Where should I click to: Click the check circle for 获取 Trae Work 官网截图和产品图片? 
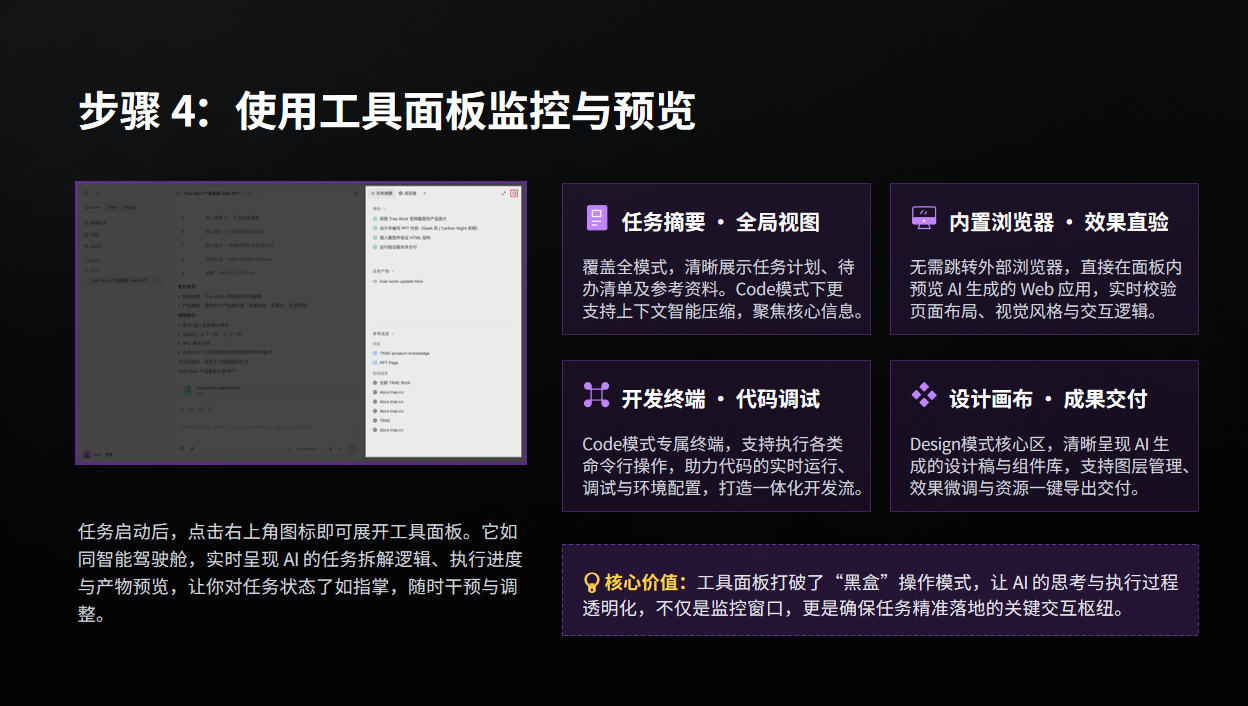click(375, 219)
